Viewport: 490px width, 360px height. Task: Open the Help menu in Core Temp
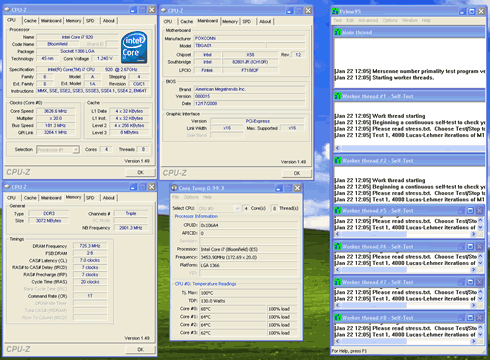207,197
